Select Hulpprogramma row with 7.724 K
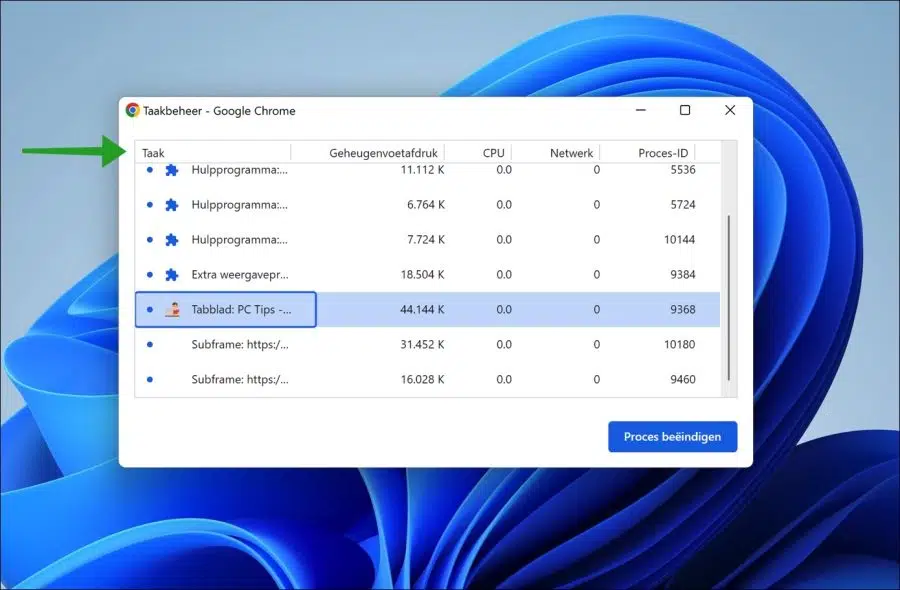This screenshot has height=590, width=900. click(x=428, y=239)
